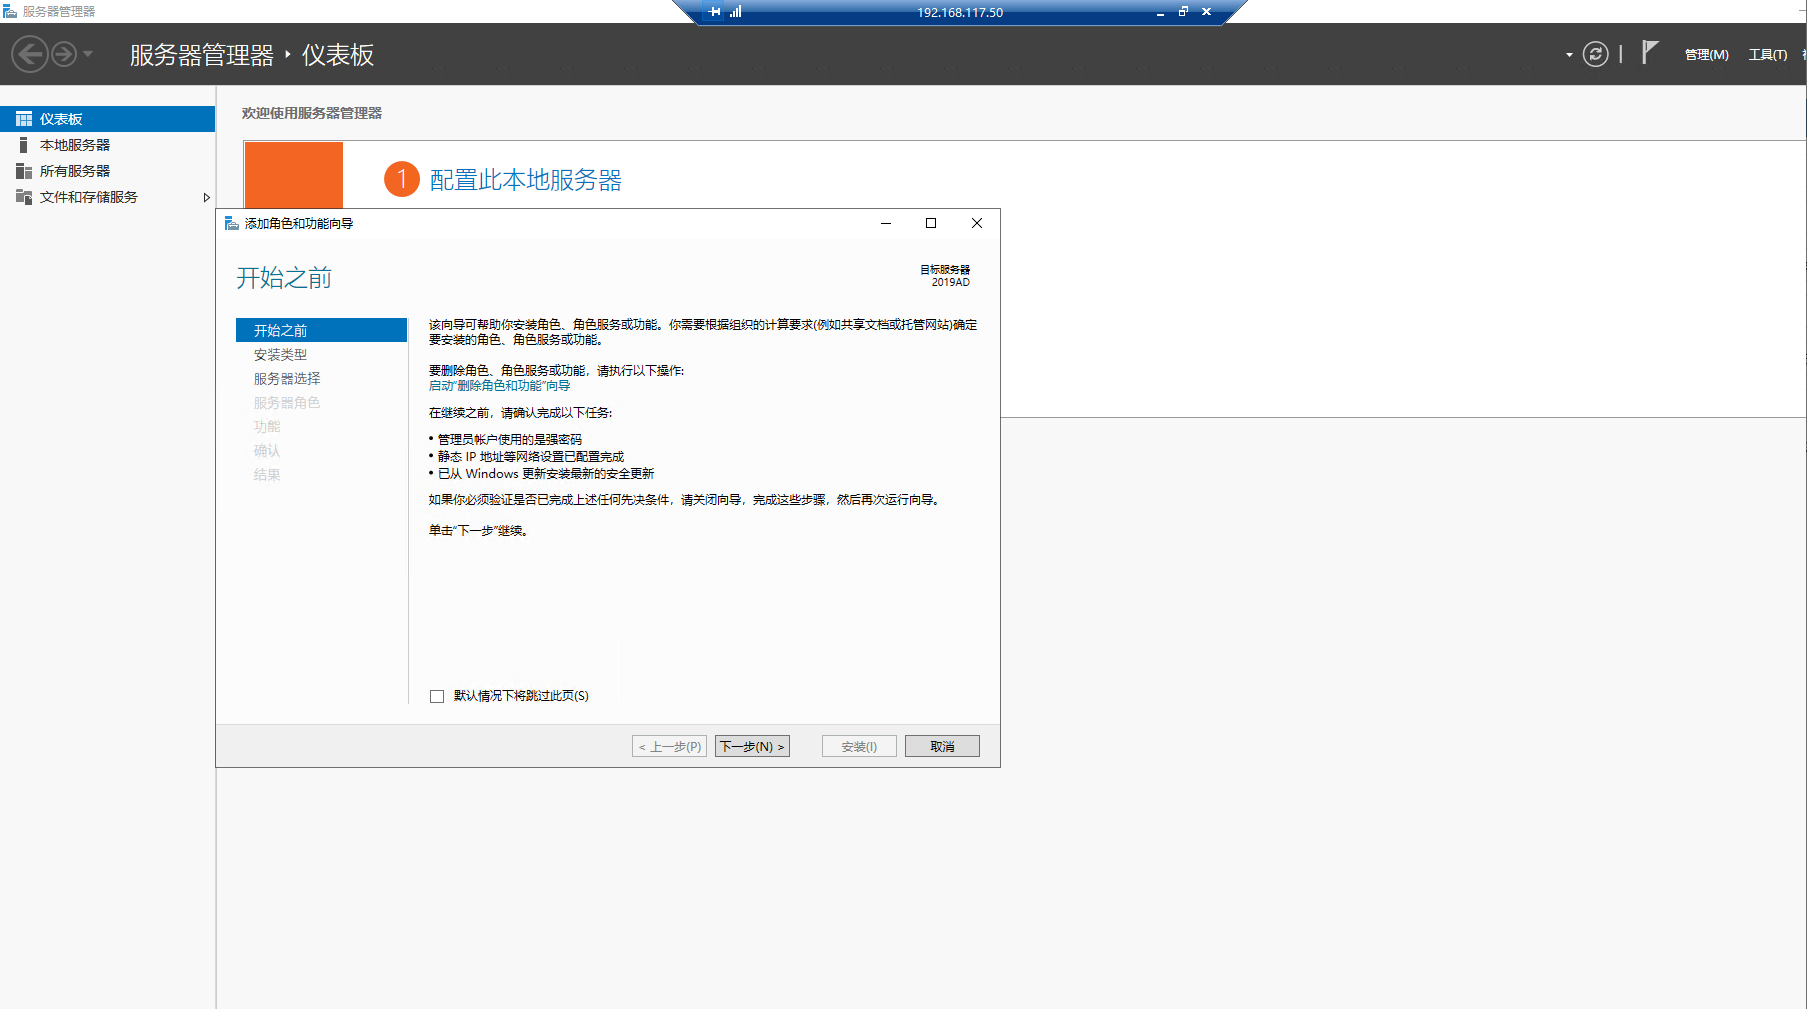Open the Manage (管理) menu

click(x=1706, y=55)
